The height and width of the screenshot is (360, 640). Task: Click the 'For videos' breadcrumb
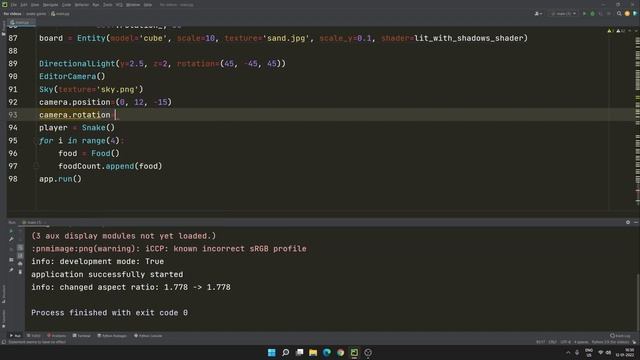[12, 13]
